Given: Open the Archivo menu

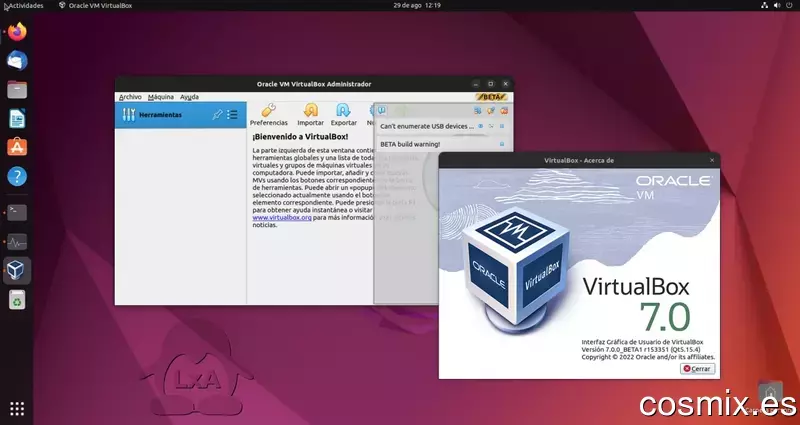Looking at the screenshot, I should (130, 97).
